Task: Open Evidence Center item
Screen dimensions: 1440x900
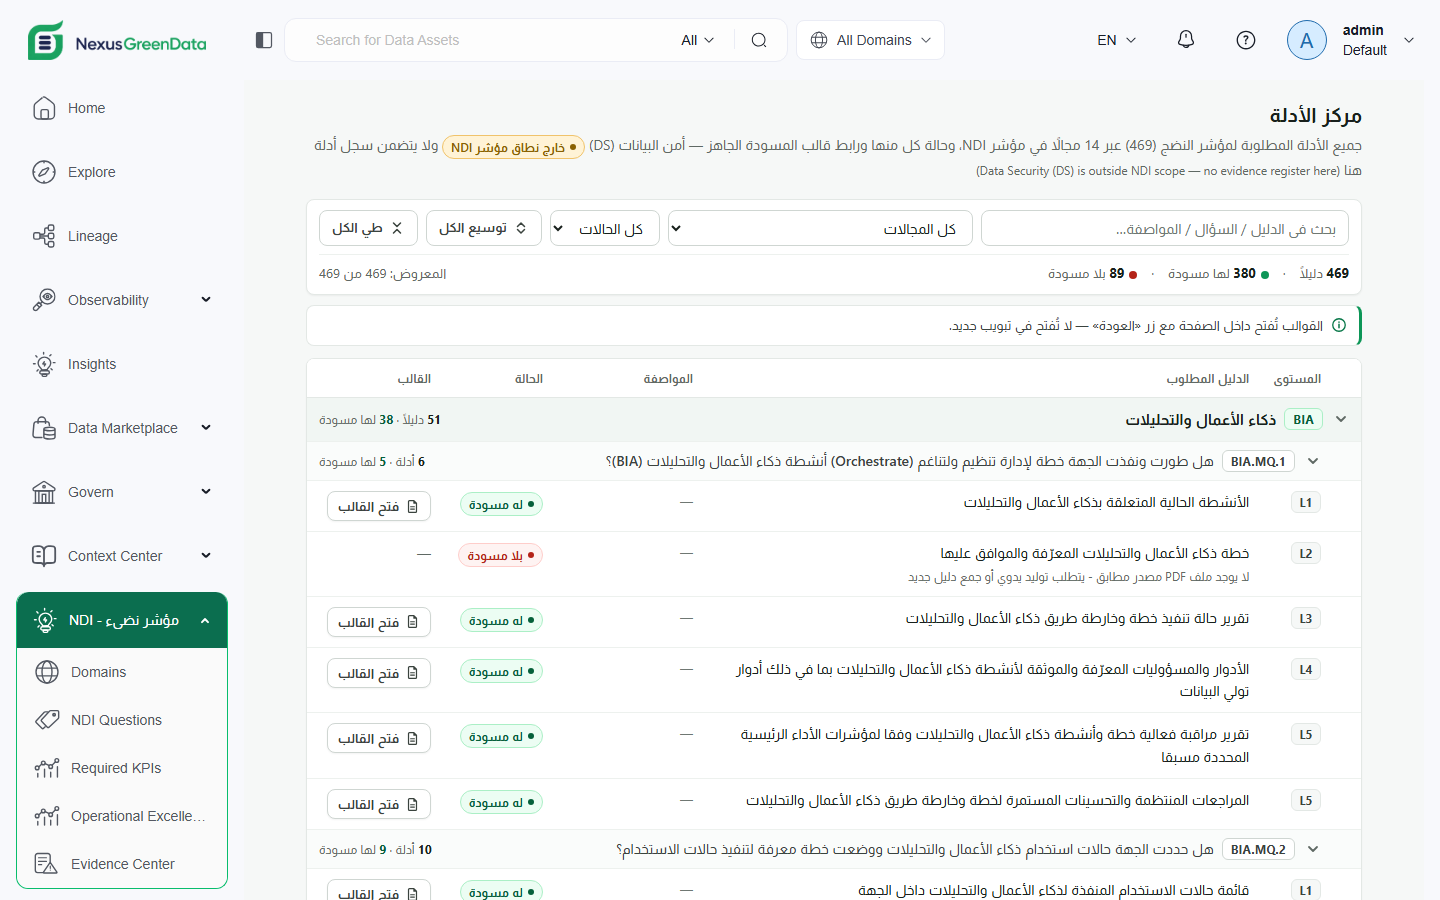Action: (x=122, y=864)
